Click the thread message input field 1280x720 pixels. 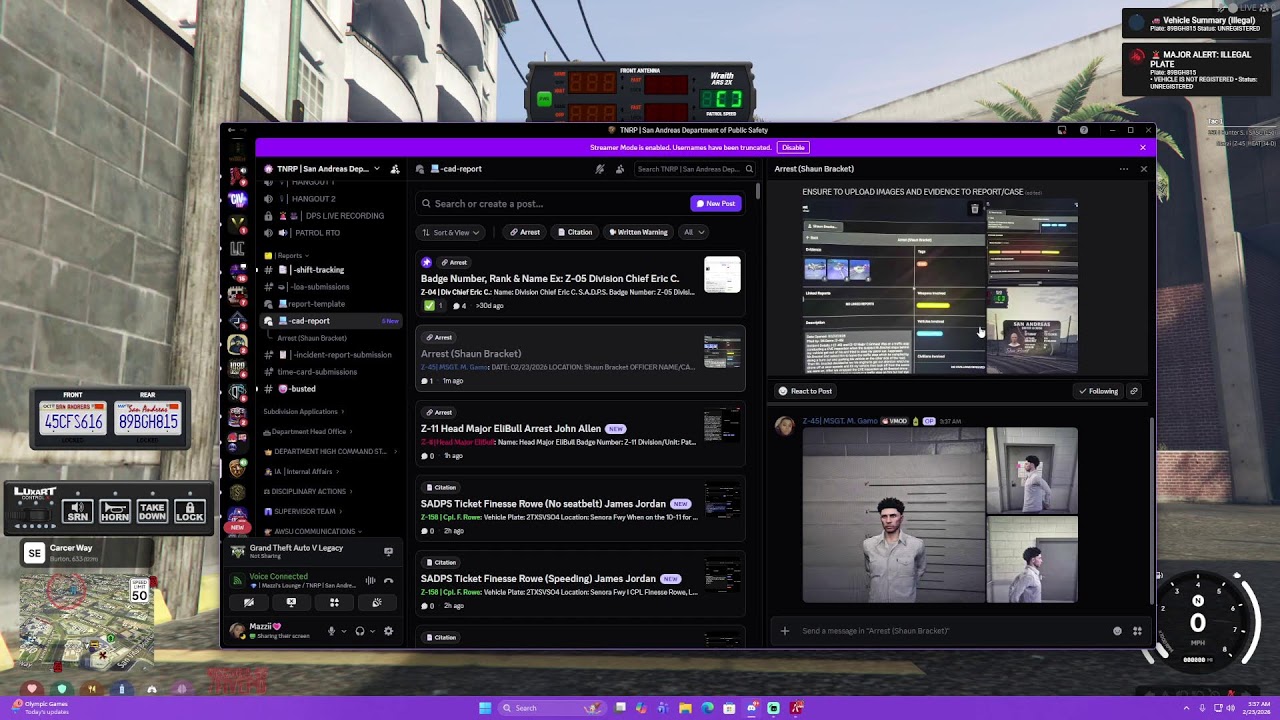click(x=950, y=631)
